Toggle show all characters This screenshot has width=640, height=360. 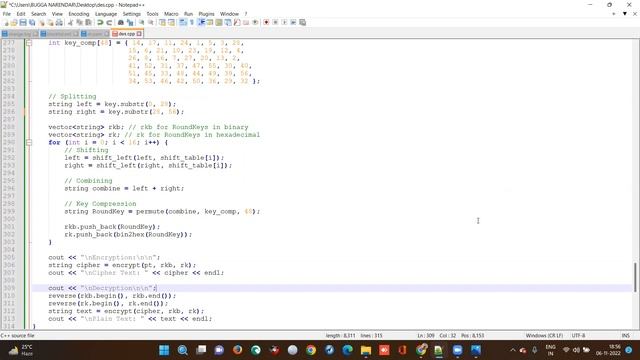tap(191, 22)
